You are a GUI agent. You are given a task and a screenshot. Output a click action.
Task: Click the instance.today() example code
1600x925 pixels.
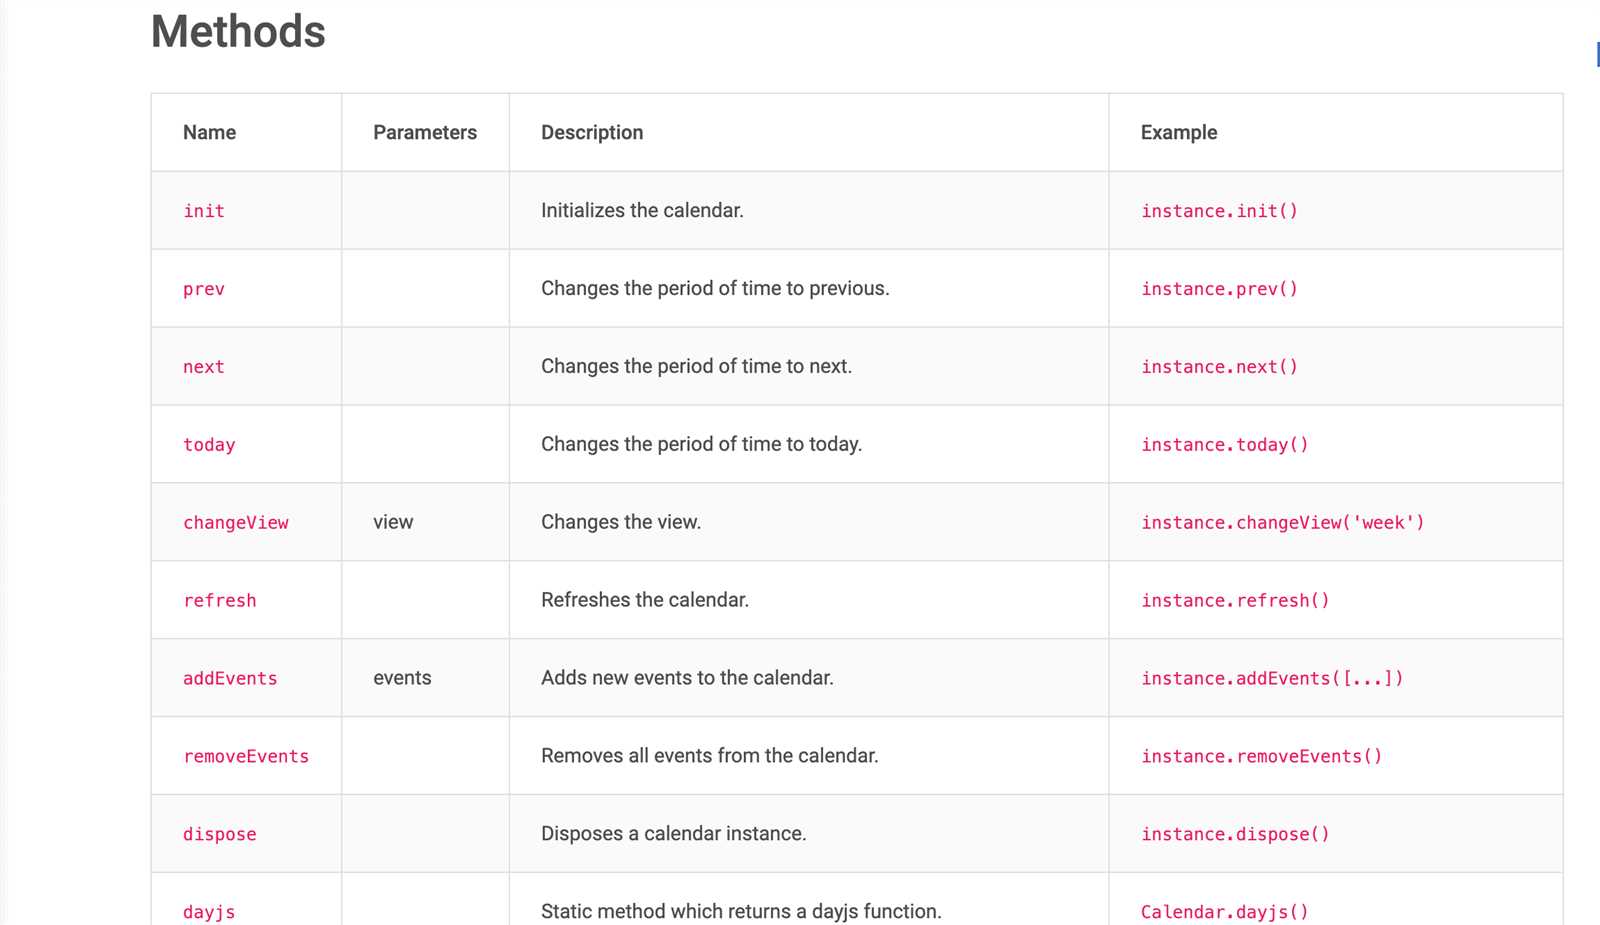click(x=1225, y=445)
